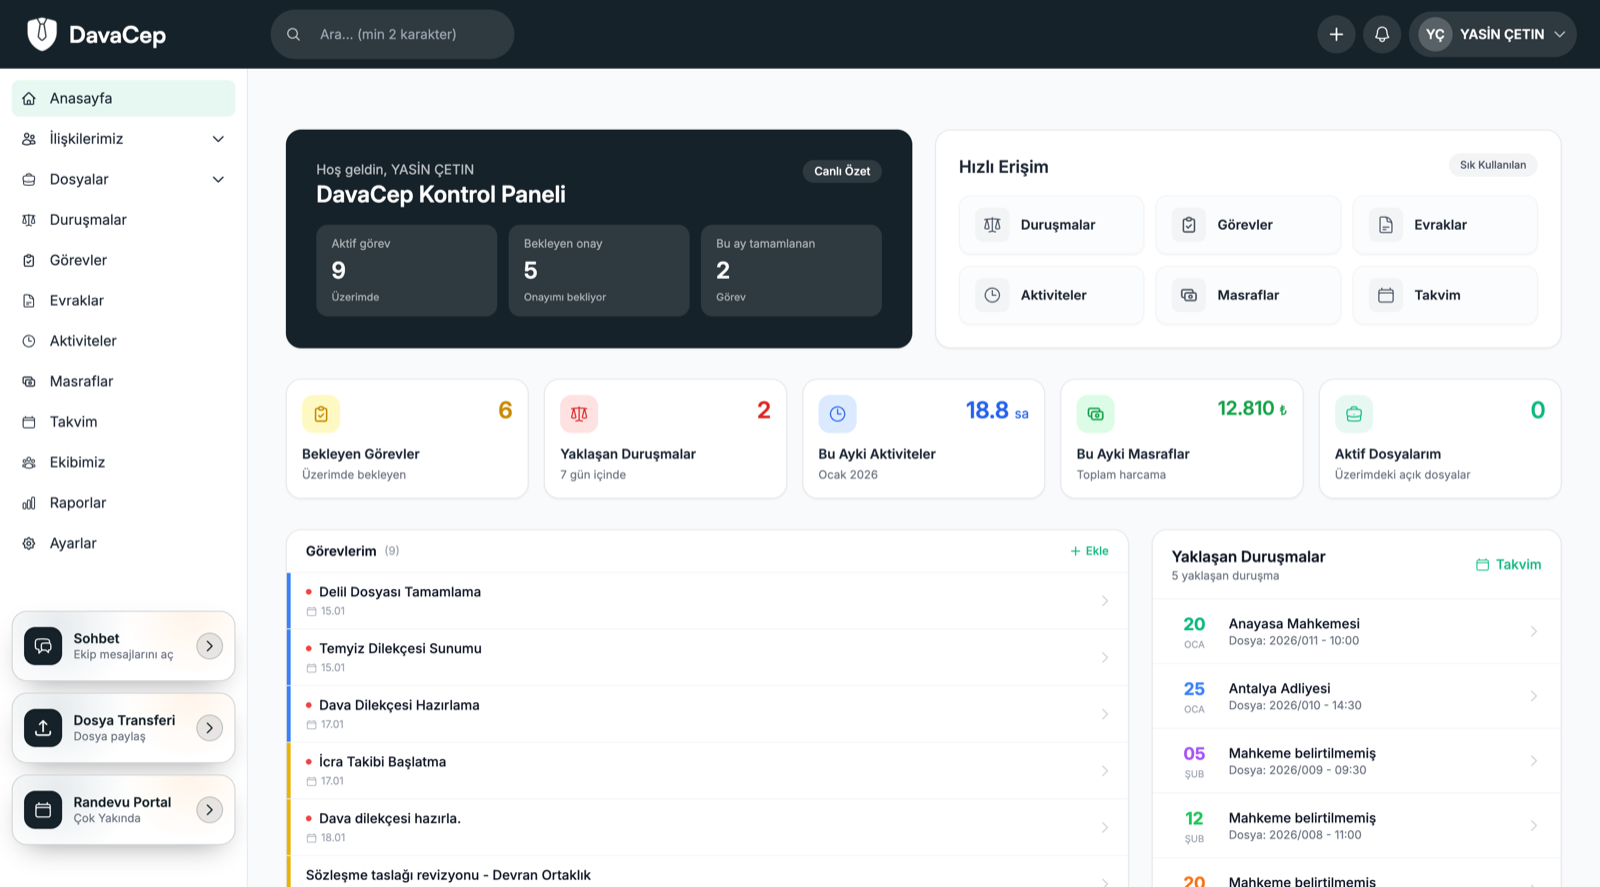Screen dimensions: 1600x887
Task: Click the Evraklar document icon in sidebar
Action: pos(29,301)
